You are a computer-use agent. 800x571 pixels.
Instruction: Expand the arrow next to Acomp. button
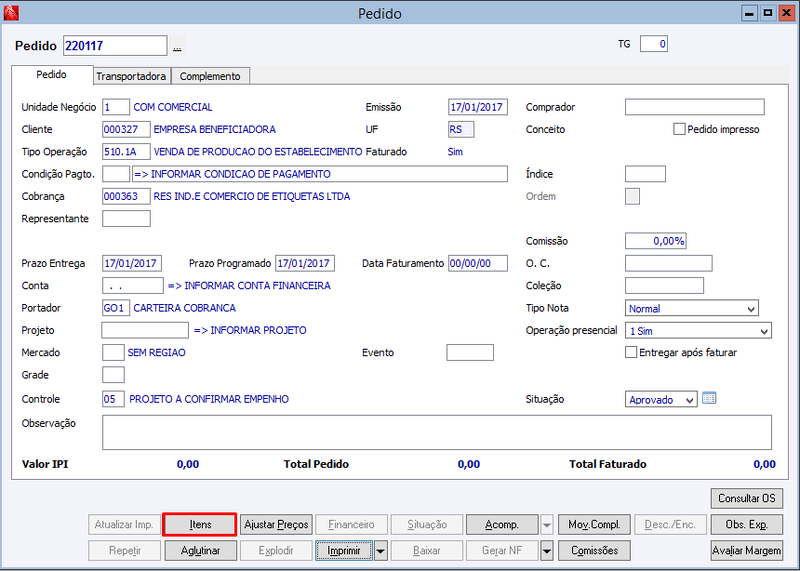(546, 525)
